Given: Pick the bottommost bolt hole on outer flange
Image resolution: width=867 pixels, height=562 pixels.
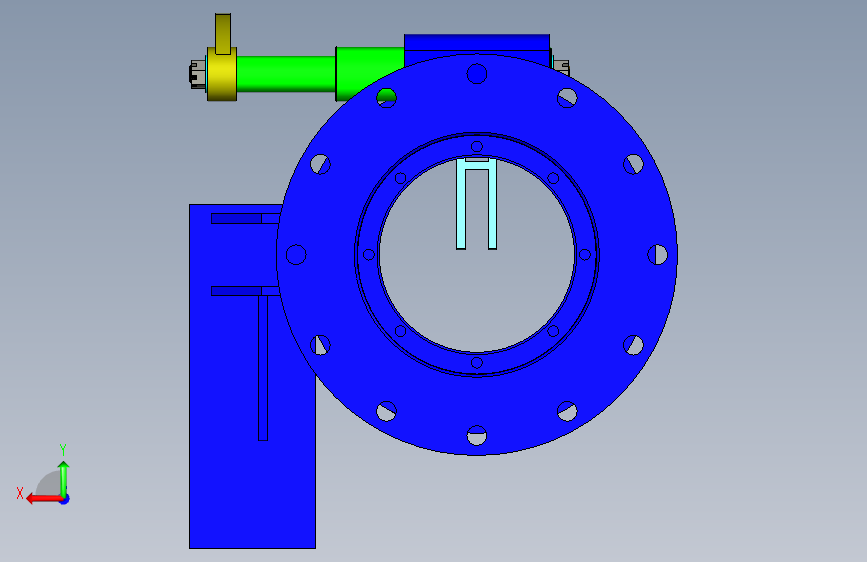Looking at the screenshot, I should tap(477, 435).
